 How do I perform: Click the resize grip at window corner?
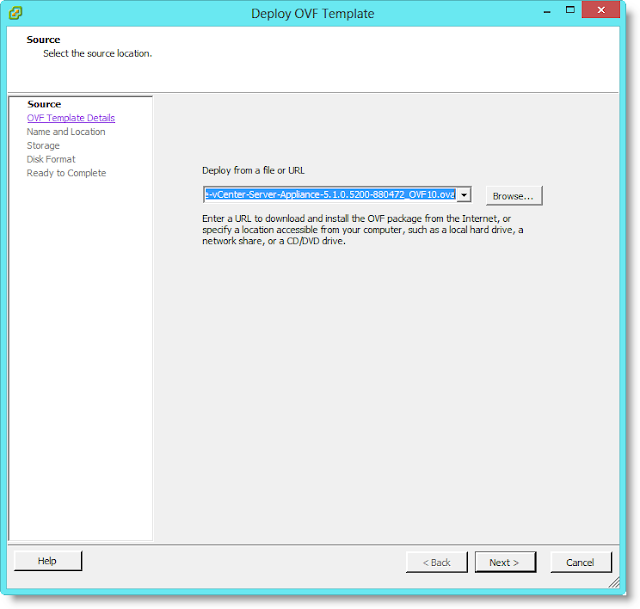pyautogui.click(x=614, y=582)
